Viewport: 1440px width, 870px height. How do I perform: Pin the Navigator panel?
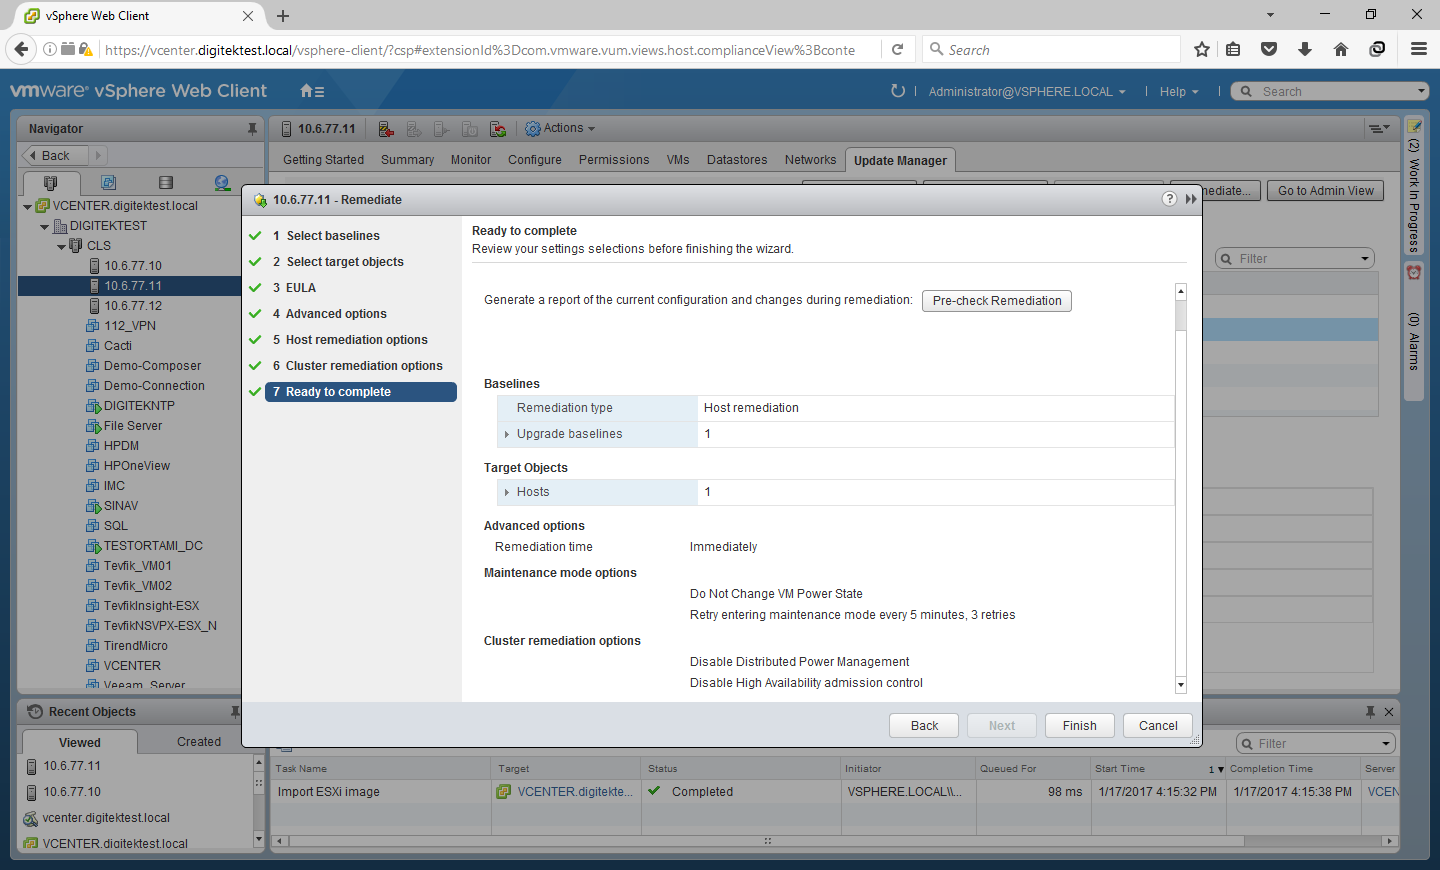pyautogui.click(x=252, y=129)
